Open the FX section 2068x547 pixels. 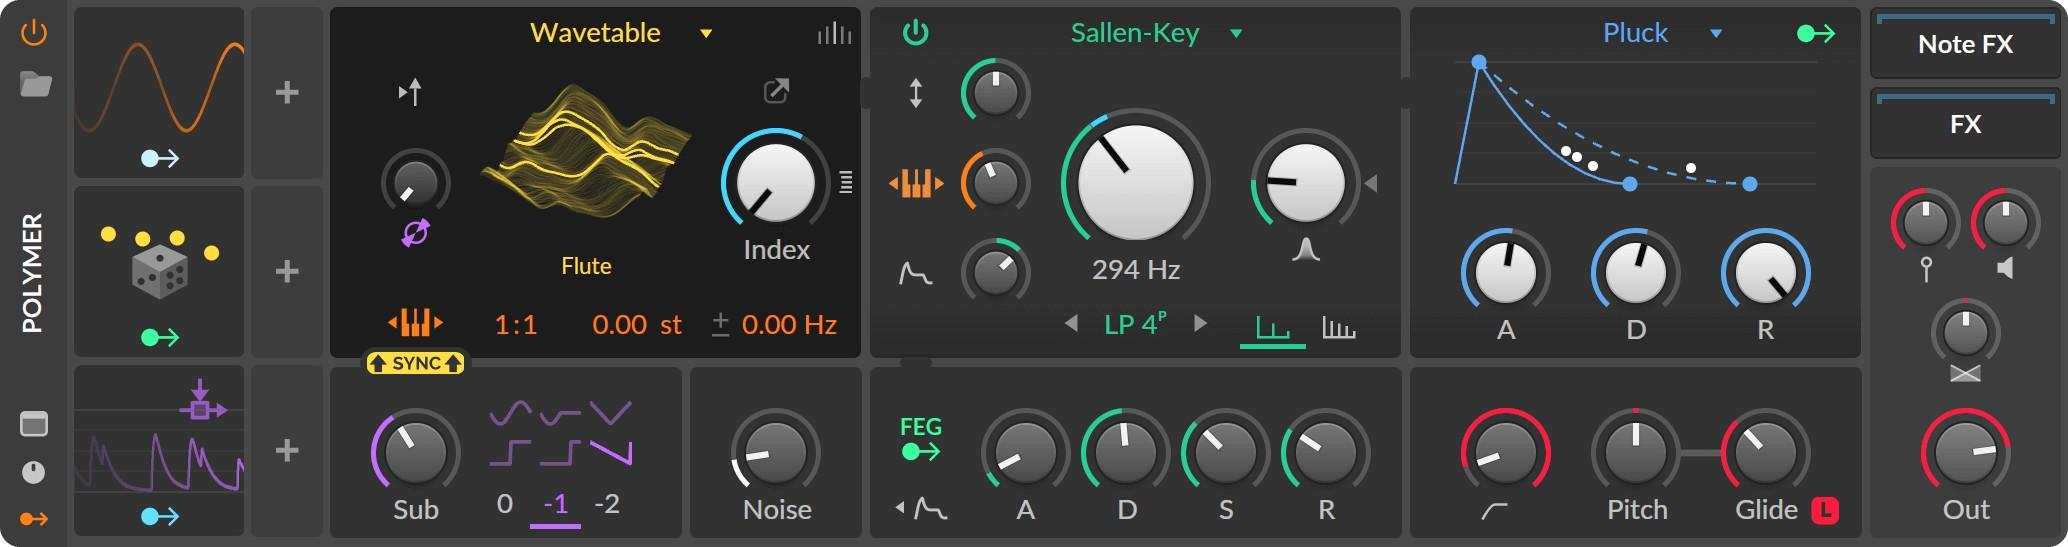(x=1965, y=124)
